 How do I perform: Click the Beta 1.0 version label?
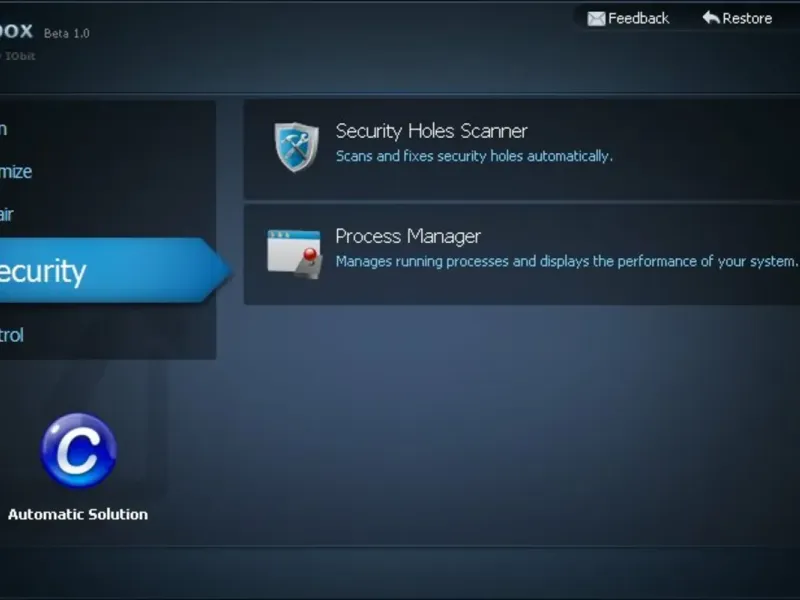[66, 34]
